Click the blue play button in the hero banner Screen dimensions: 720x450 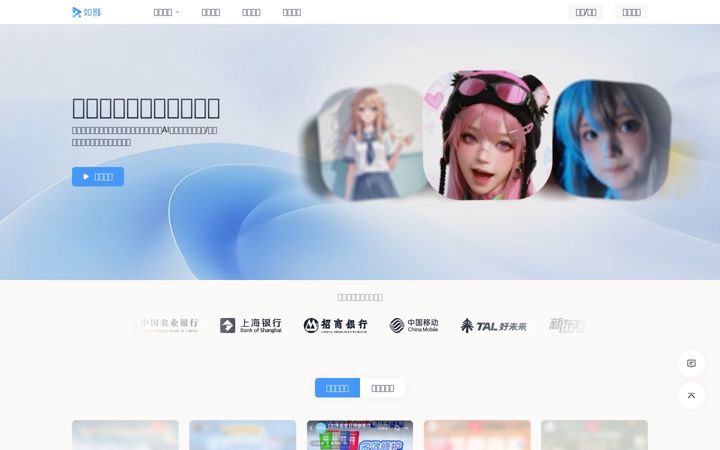[98, 177]
